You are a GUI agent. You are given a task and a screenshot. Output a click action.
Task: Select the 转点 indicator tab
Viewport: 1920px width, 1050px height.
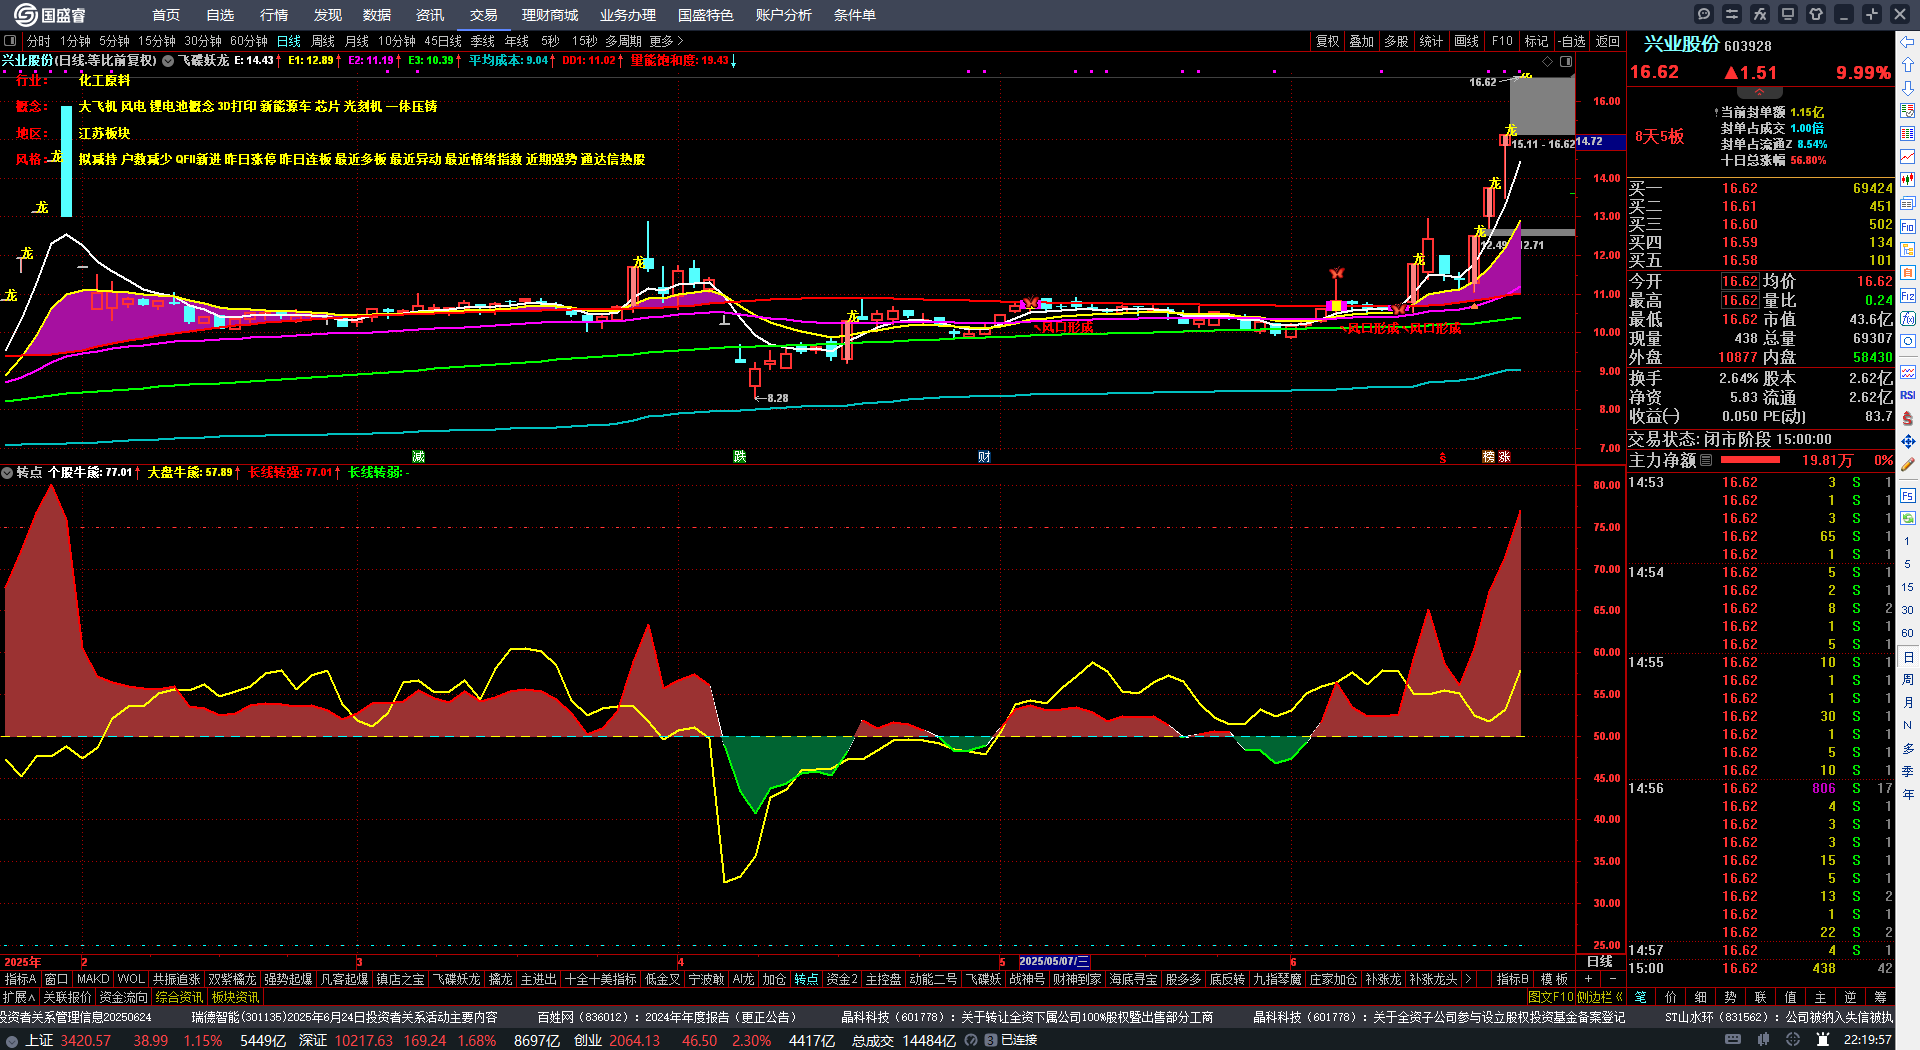(x=806, y=979)
